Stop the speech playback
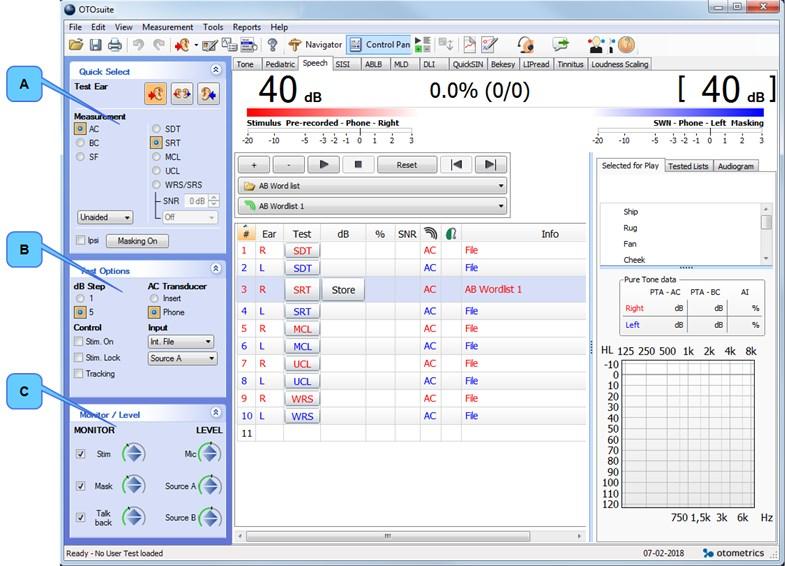The width and height of the screenshot is (785, 566). (x=357, y=165)
